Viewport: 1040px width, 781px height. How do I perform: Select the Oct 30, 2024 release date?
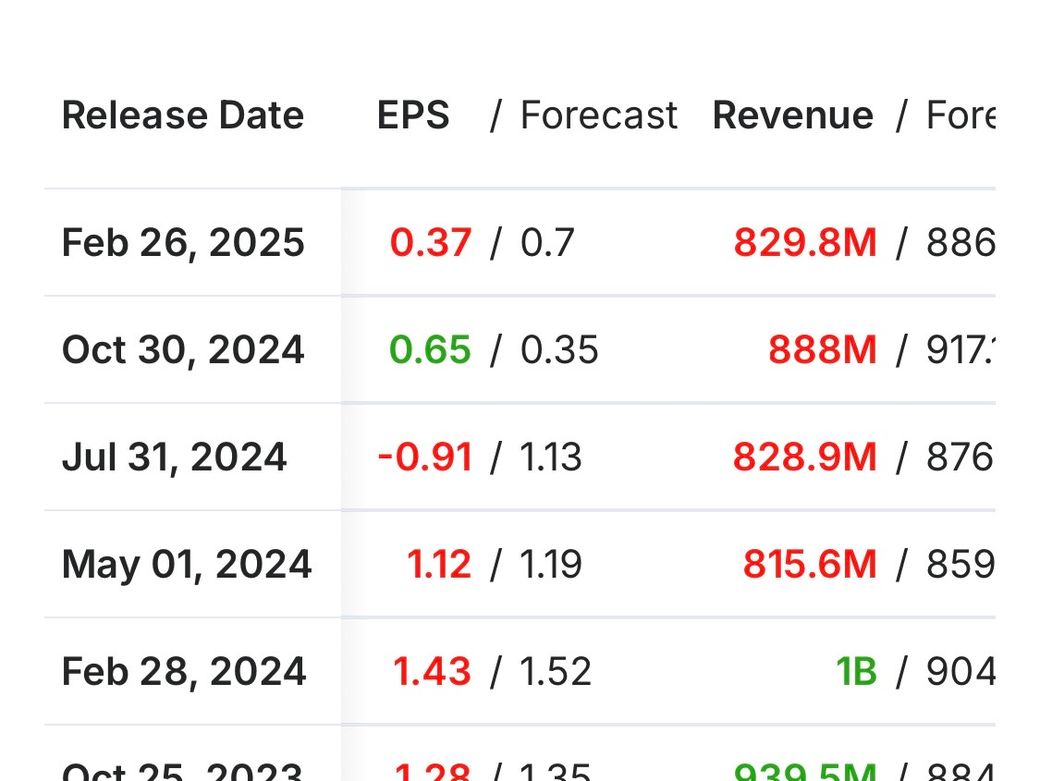tap(183, 350)
